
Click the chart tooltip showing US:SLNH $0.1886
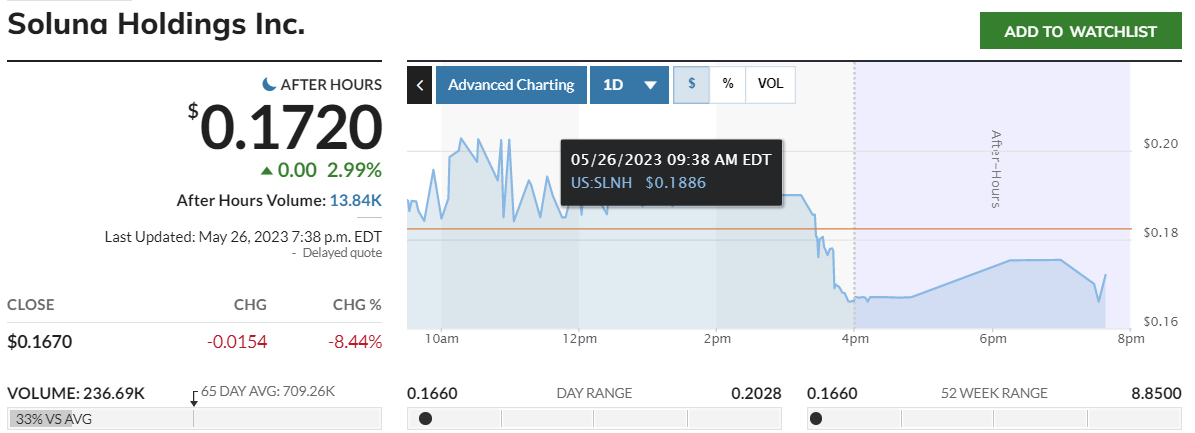tap(671, 171)
